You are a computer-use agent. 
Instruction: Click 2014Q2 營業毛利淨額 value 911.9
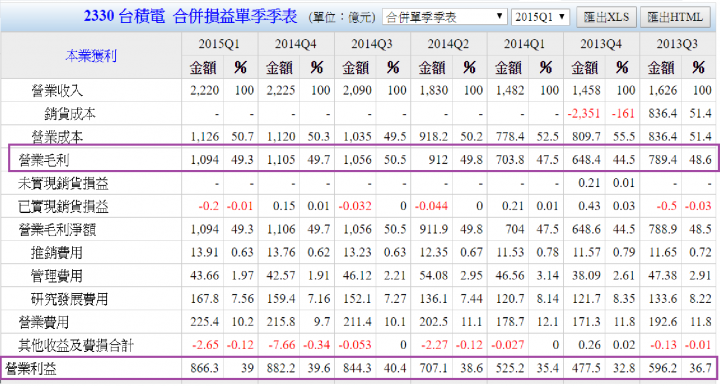tap(433, 229)
